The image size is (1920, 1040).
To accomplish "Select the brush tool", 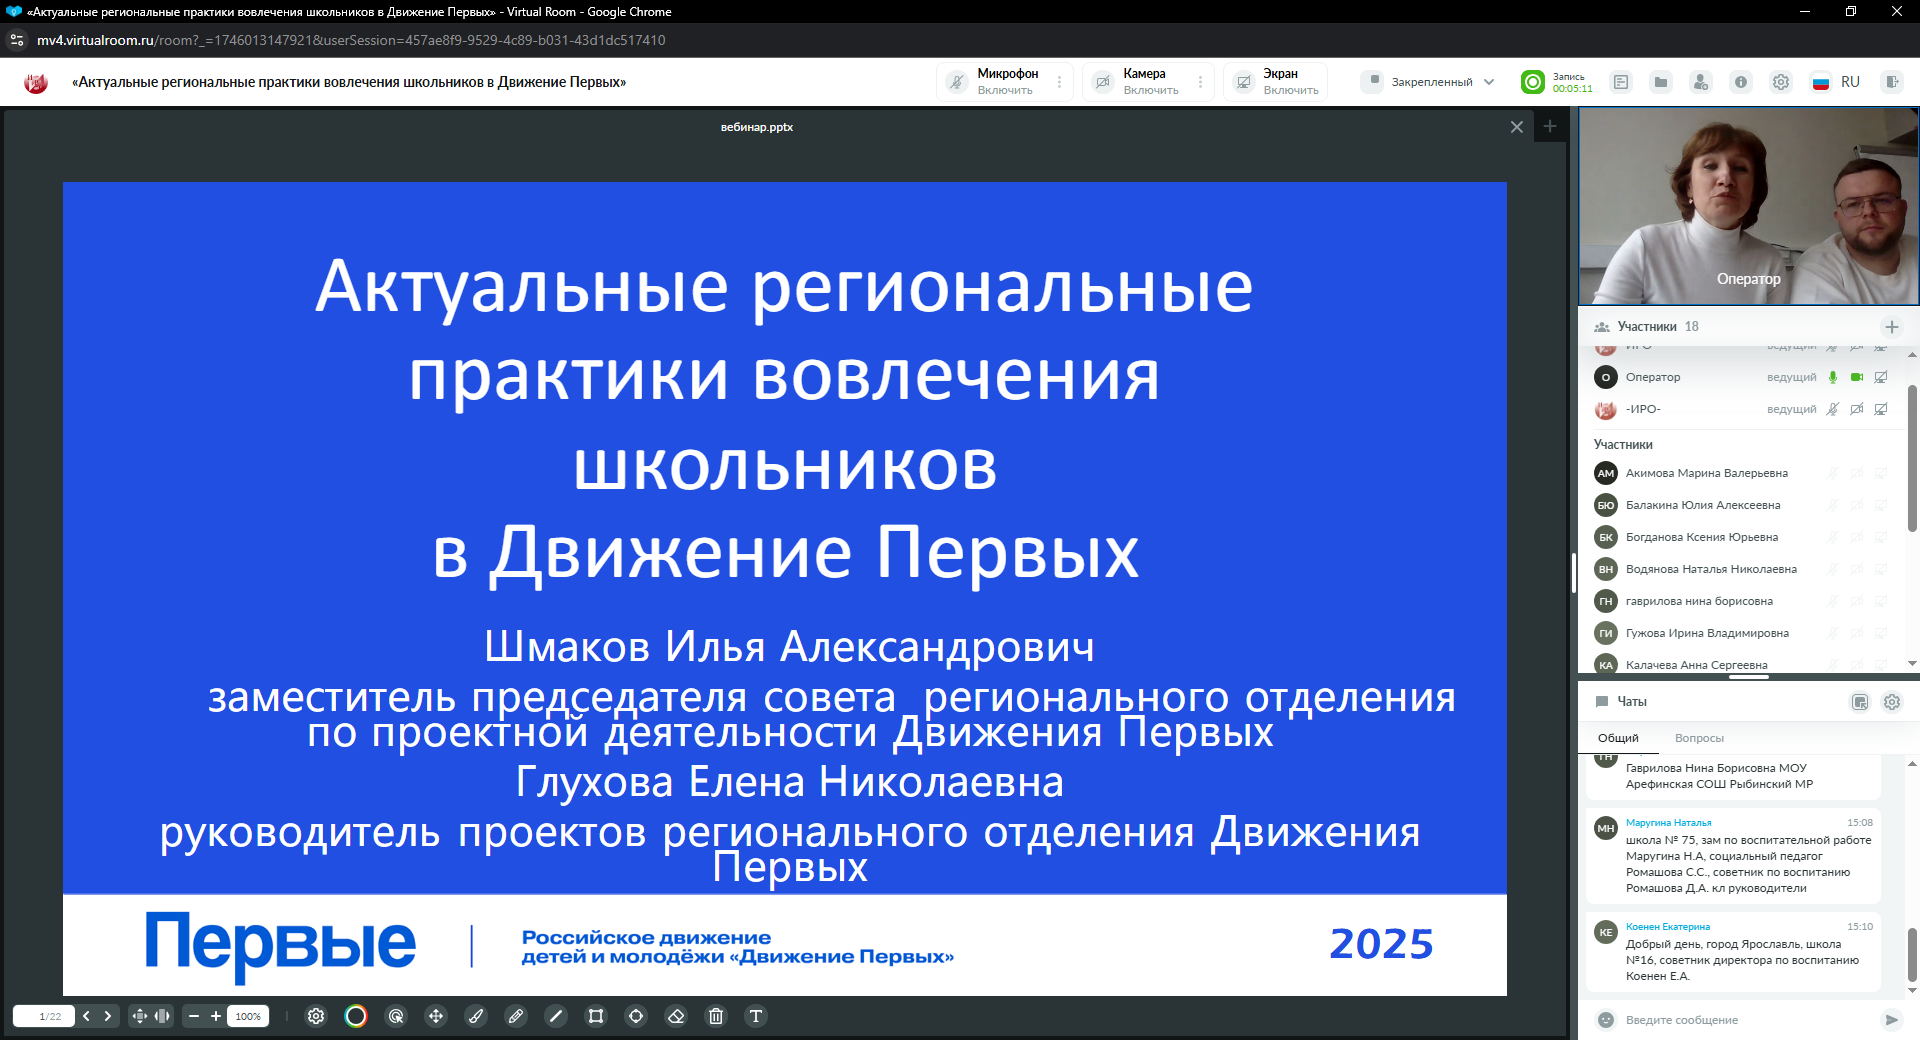I will pyautogui.click(x=476, y=1016).
